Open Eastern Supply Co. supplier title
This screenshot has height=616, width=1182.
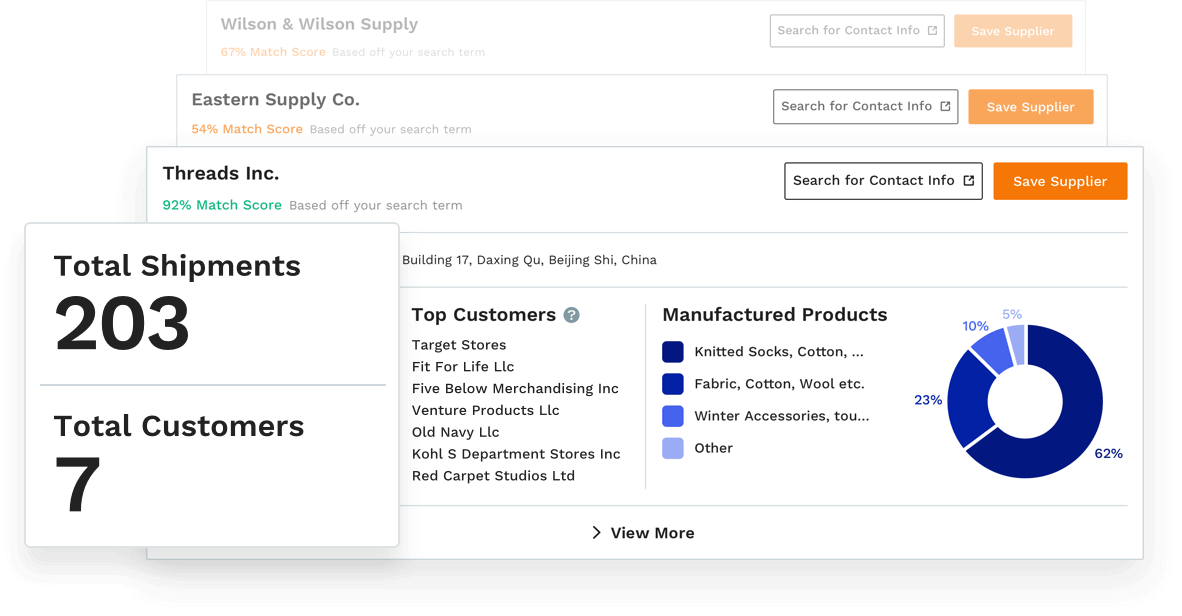[x=275, y=100]
